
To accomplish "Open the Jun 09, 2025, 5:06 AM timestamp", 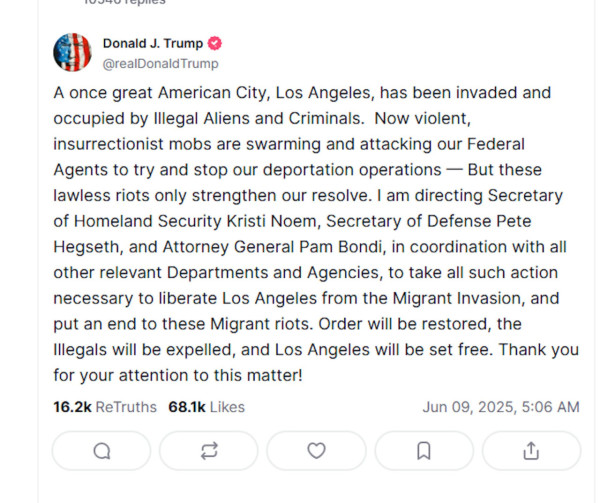I will 501,407.
